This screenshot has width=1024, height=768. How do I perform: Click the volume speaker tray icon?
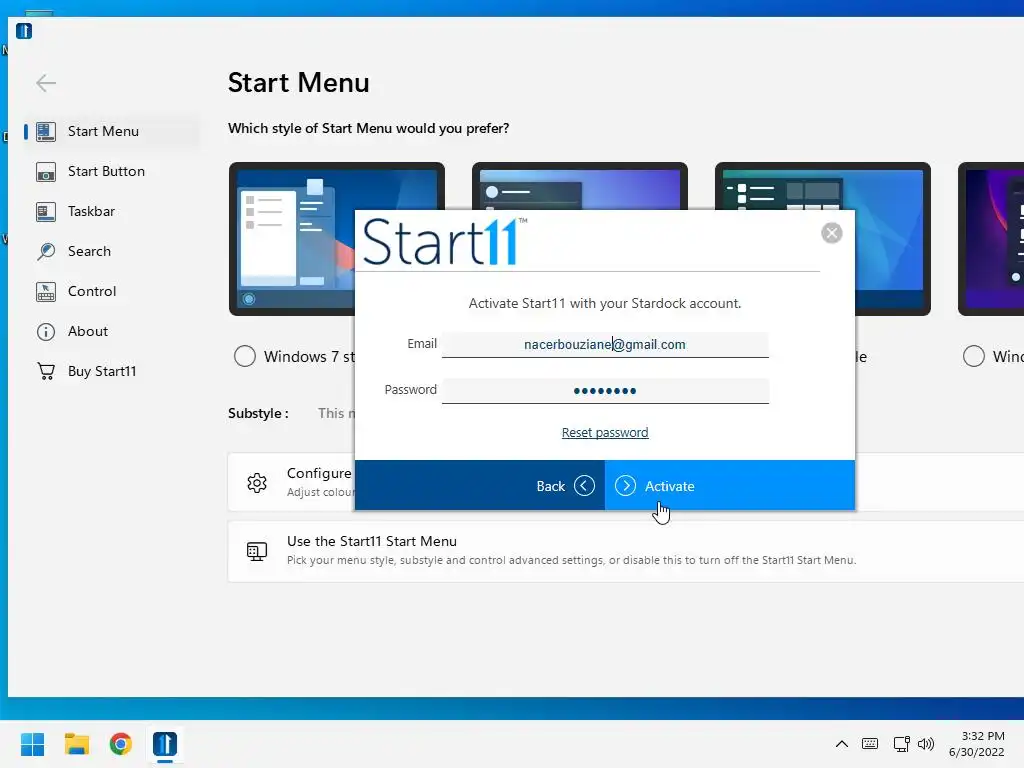point(926,744)
